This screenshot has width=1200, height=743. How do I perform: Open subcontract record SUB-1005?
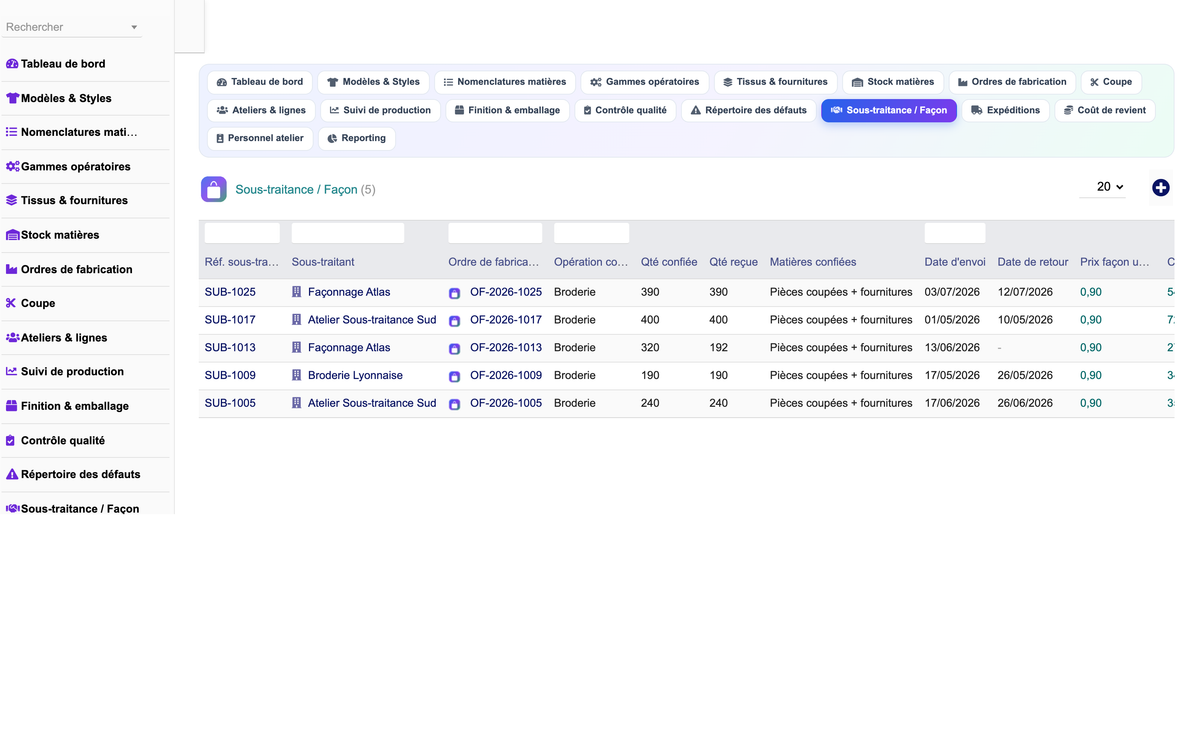coord(230,403)
